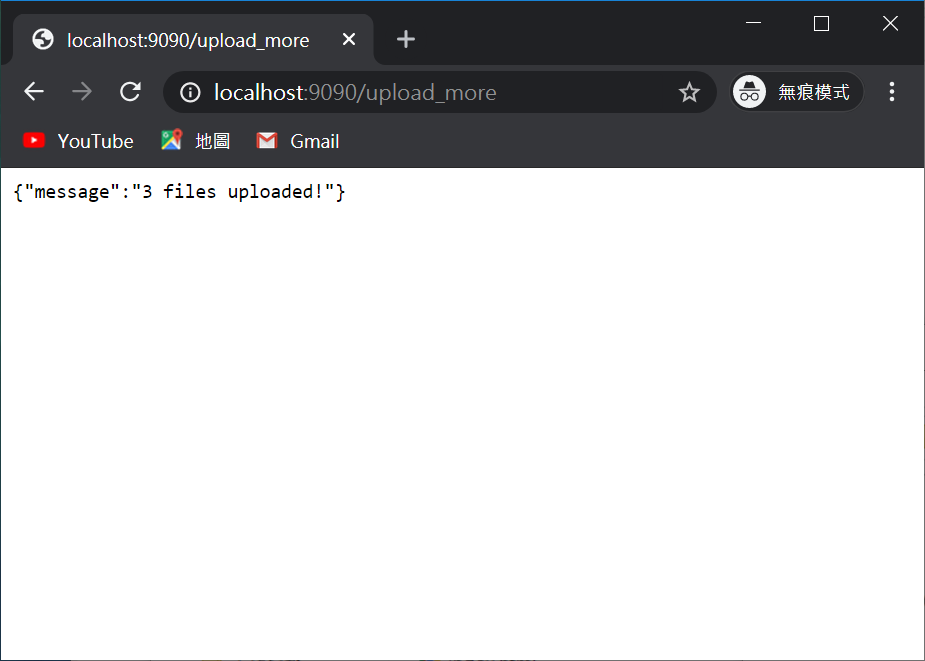Close the browser window
The height and width of the screenshot is (661, 925).
[890, 23]
